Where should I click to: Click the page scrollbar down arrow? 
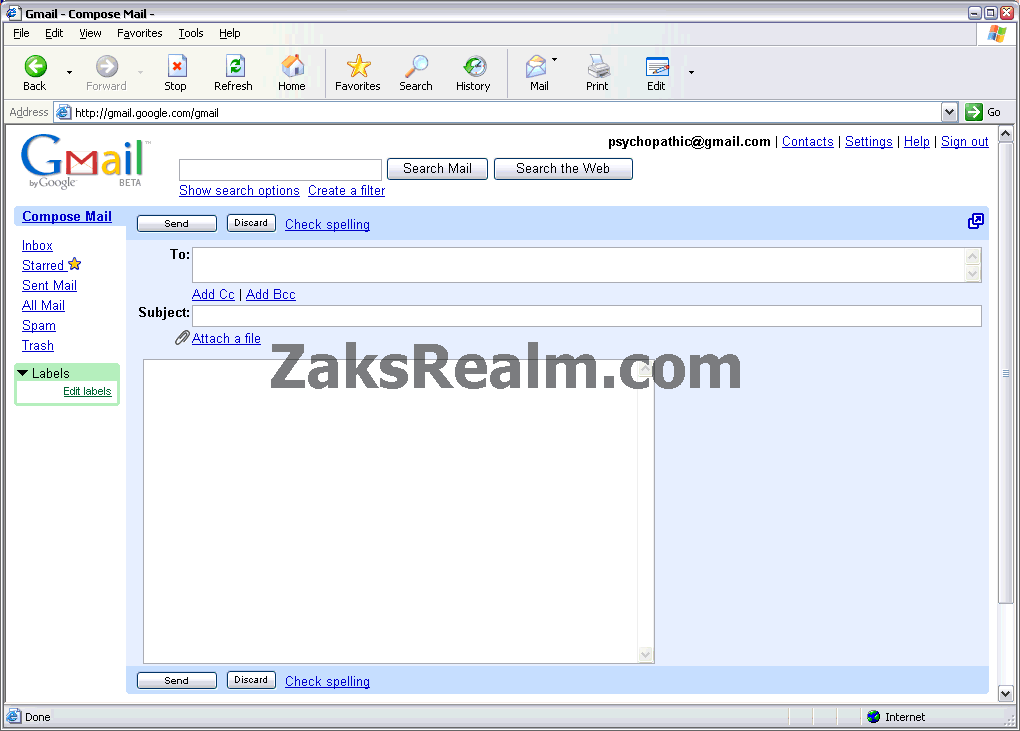[x=1005, y=694]
